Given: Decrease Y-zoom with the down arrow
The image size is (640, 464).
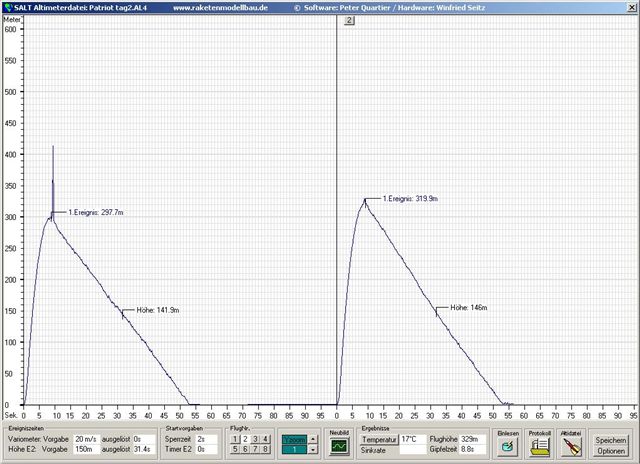Looking at the screenshot, I should click(313, 450).
